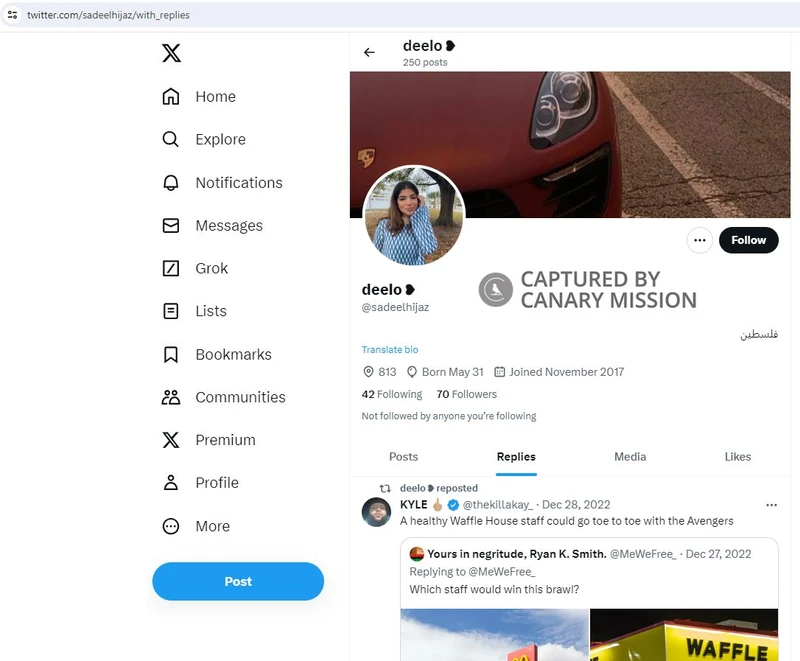Open the profile picture thumbnail
The width and height of the screenshot is (800, 661).
coord(413,217)
